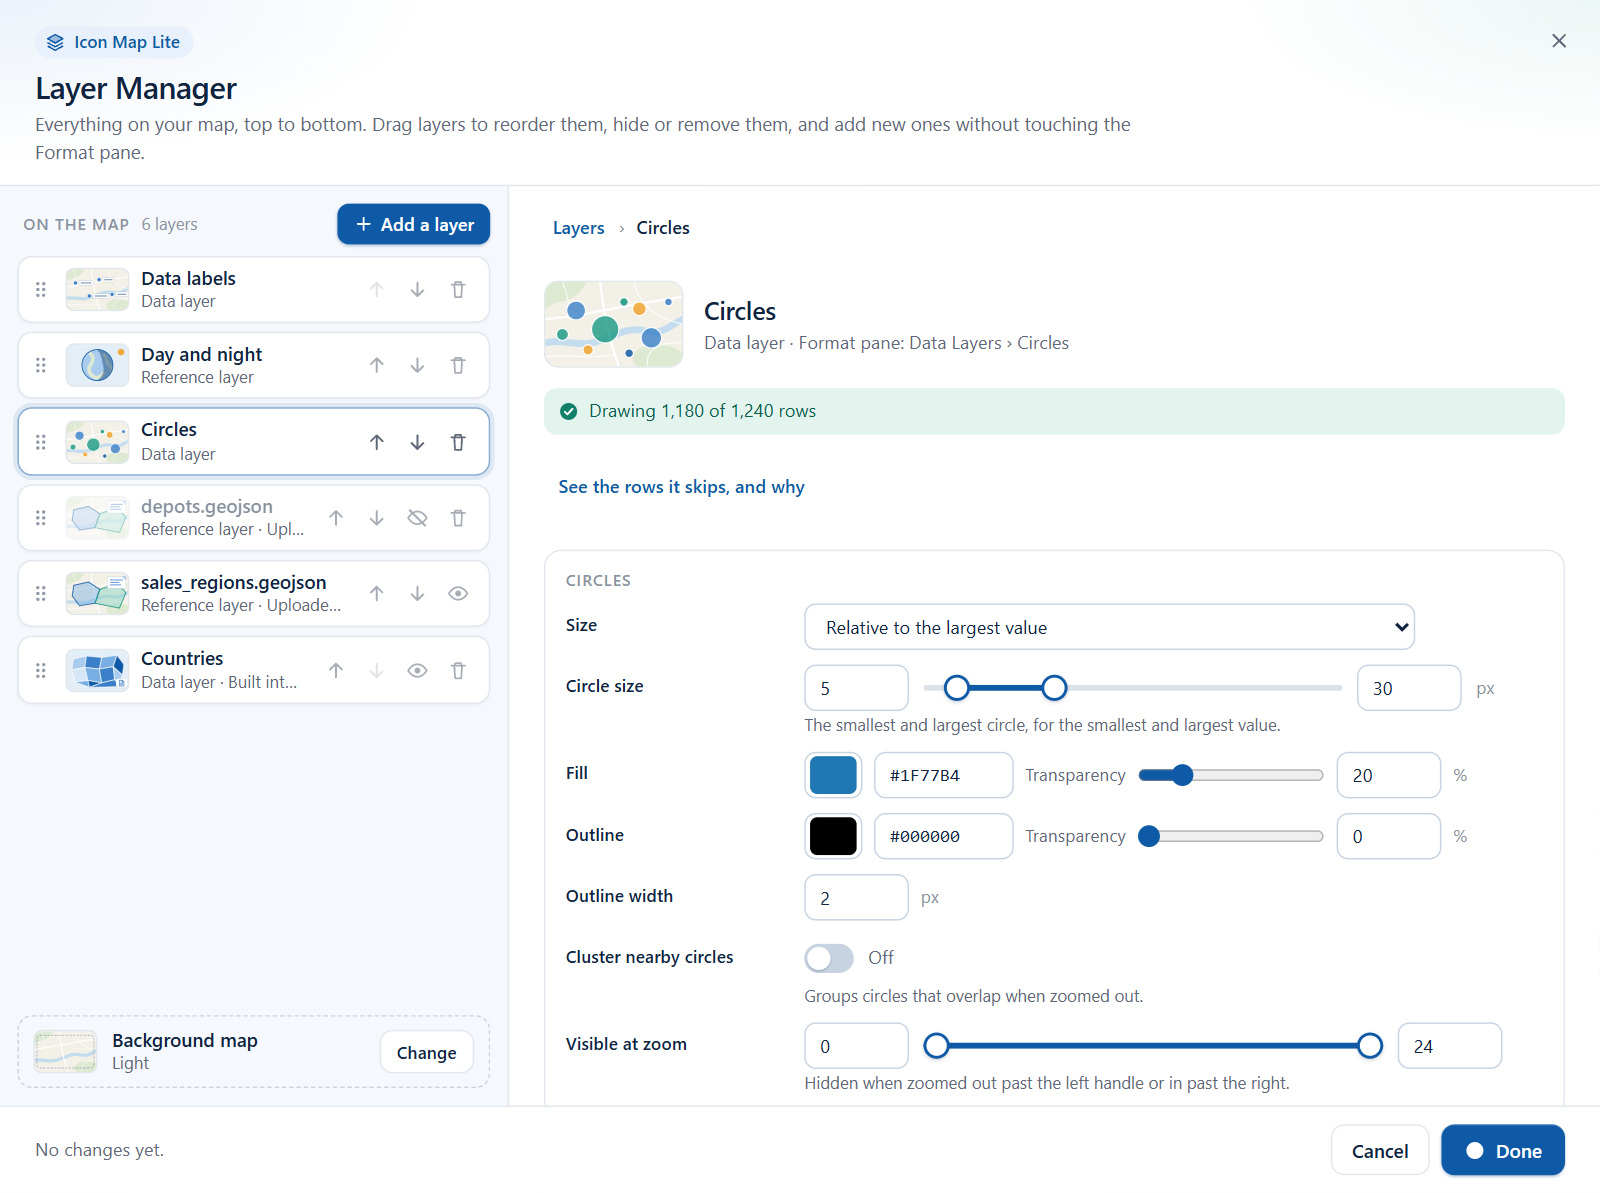Cancel the layer changes
Screen dimensions: 1600x1193
[1380, 1151]
